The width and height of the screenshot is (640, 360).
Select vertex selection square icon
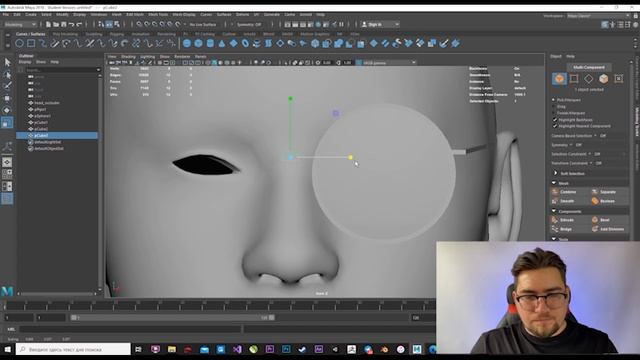pyautogui.click(x=574, y=79)
